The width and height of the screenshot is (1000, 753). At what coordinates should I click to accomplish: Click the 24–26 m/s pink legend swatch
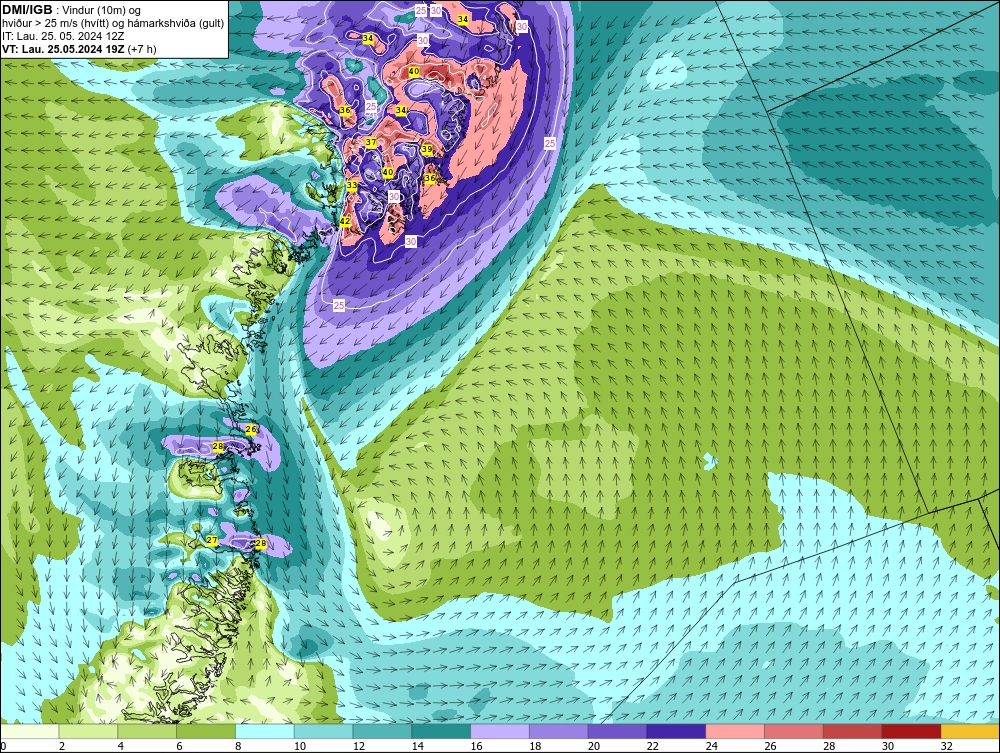coord(735,731)
